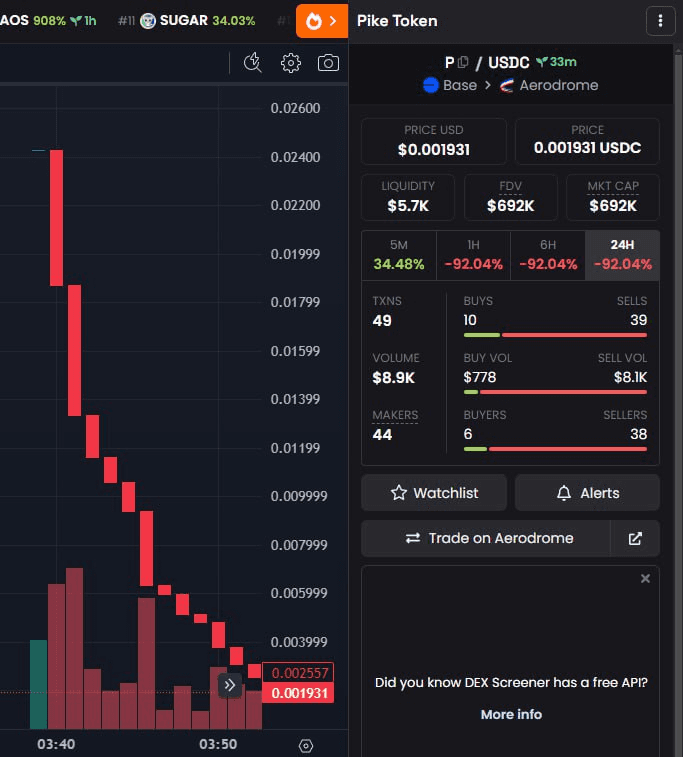Click the PRICE 0.001931 USDC box

pyautogui.click(x=587, y=141)
